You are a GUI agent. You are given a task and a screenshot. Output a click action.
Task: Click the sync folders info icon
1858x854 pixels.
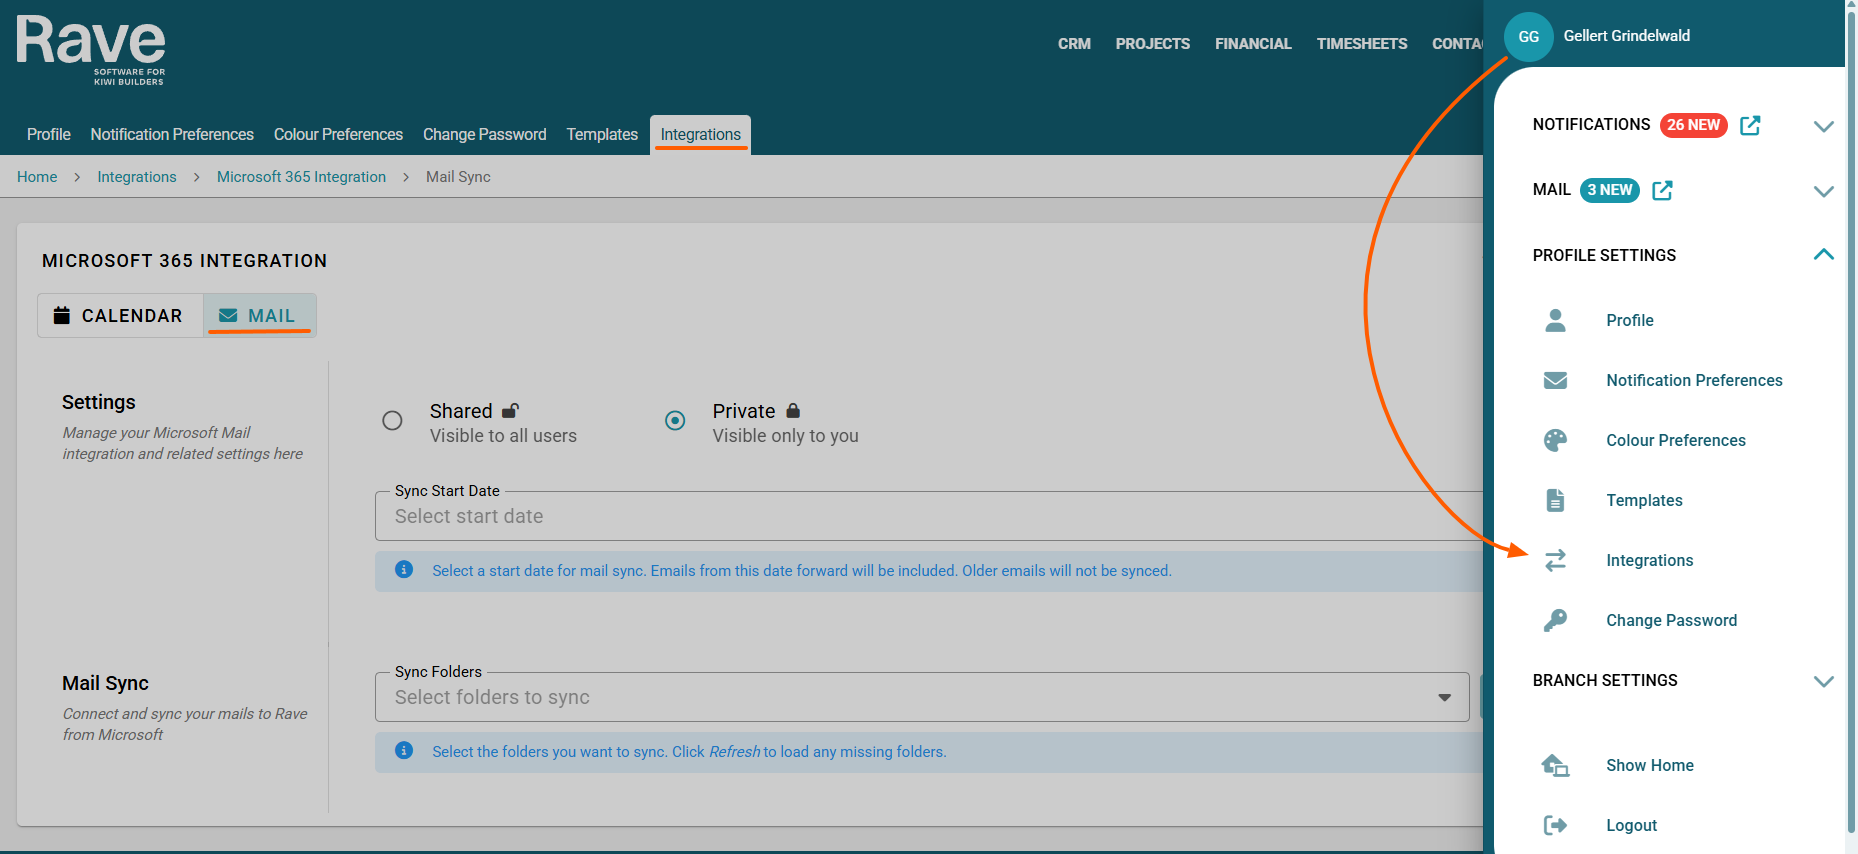coord(404,751)
